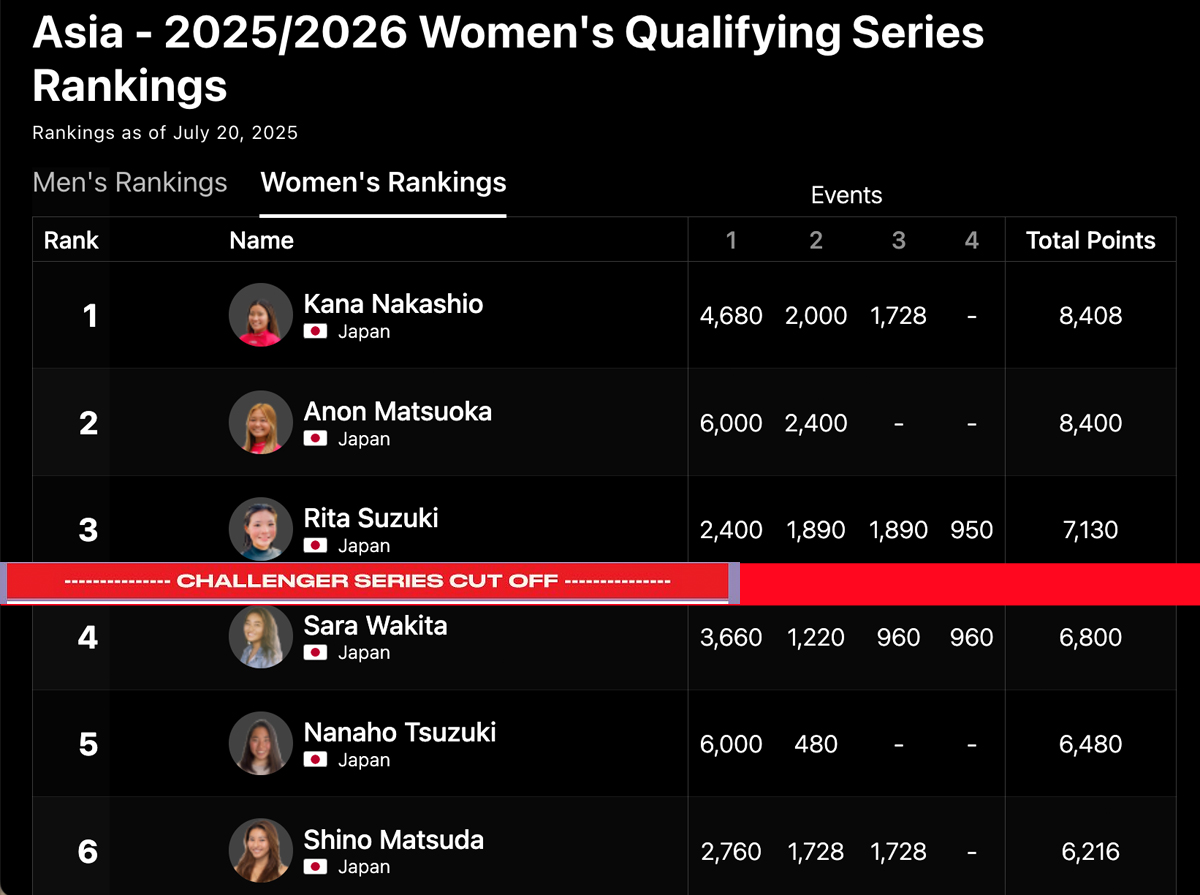Viewport: 1200px width, 895px height.
Task: Click the Total Points column header
Action: point(1090,241)
